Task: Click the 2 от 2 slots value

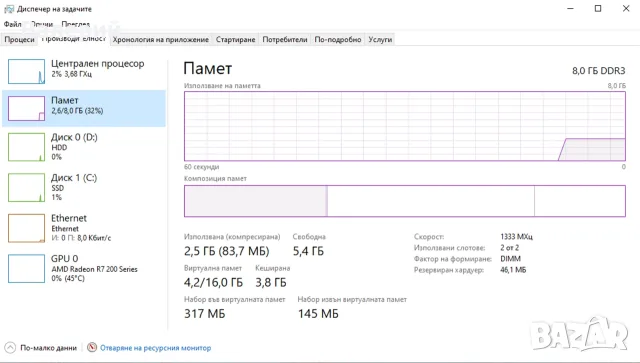Action: pyautogui.click(x=509, y=248)
